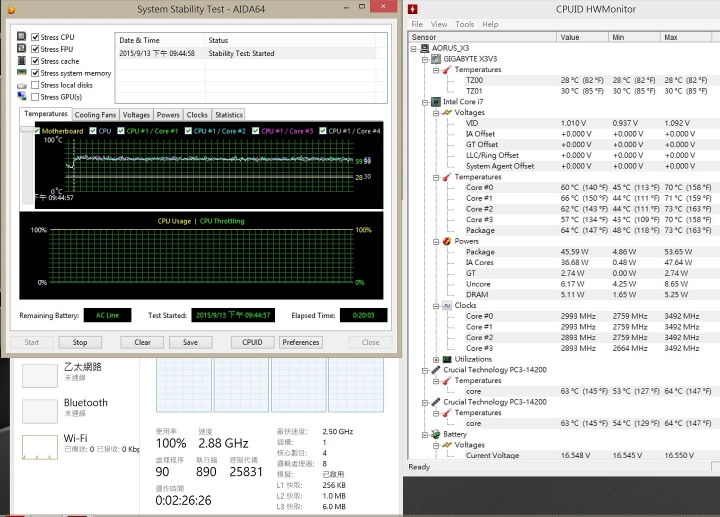Switch to the Cooling Fans tab
The image size is (720, 517).
[95, 115]
